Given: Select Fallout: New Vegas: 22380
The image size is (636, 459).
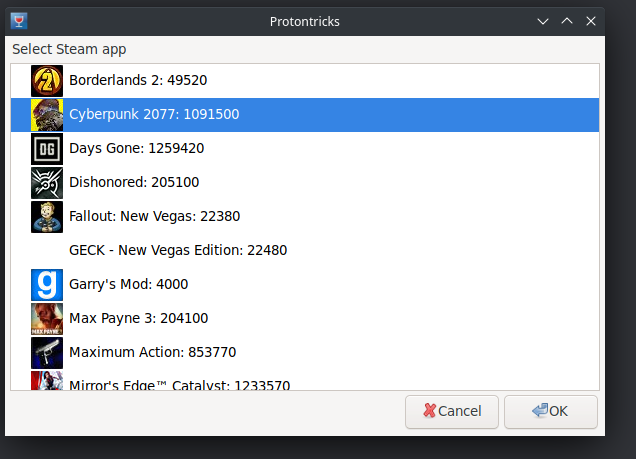Looking at the screenshot, I should 154,216.
